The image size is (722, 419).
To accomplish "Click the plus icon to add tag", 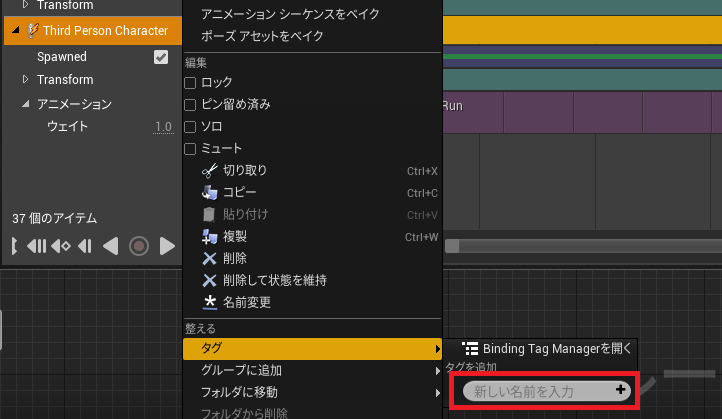I will coord(620,390).
